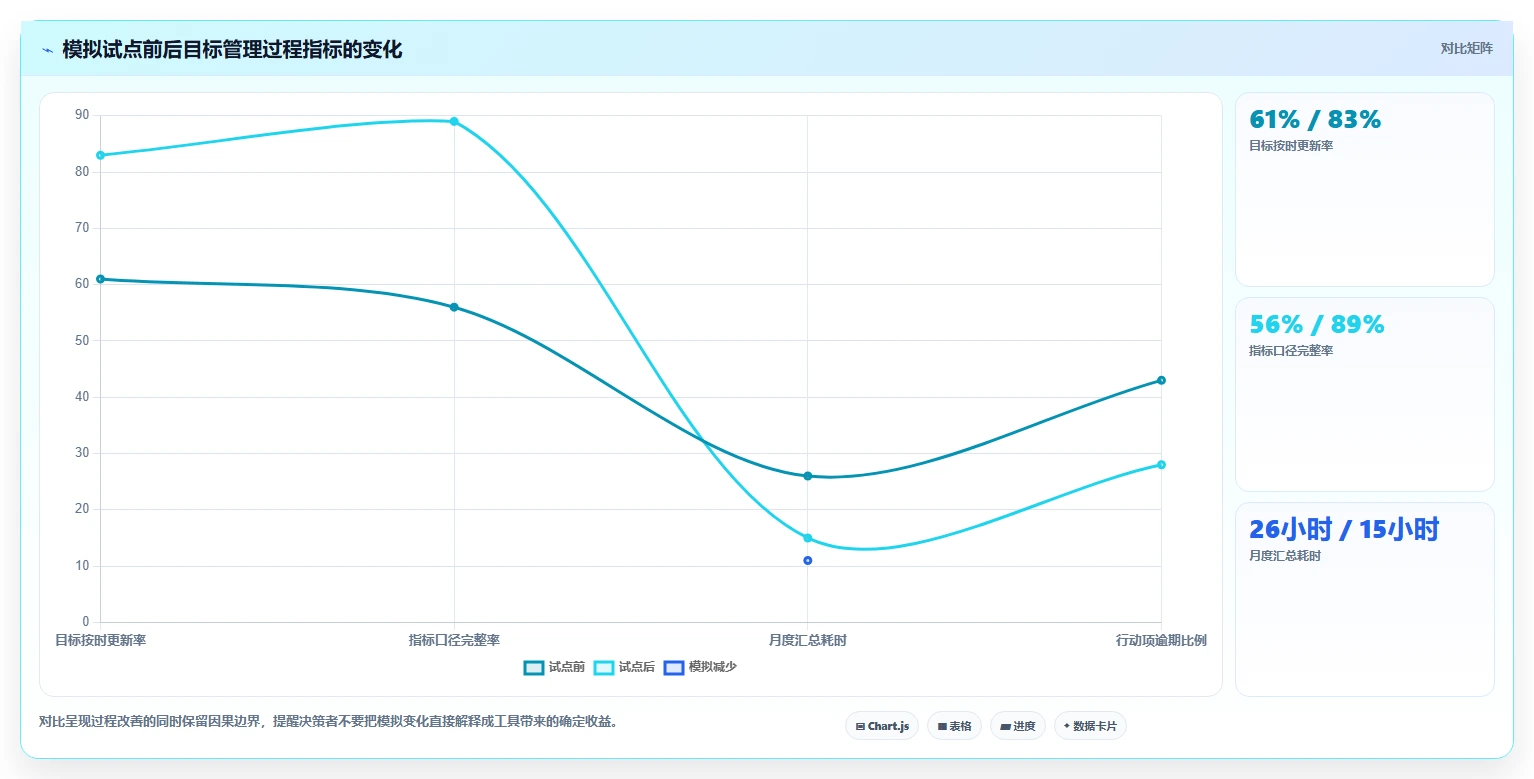Screen dimensions: 1534x779
Task: Click the 月度汇总耗时 caption in third card
Action: pos(1284,556)
